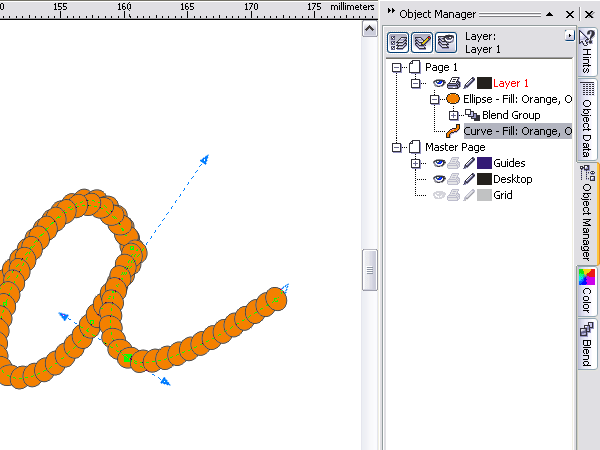Toggle editable pencil of Guides layer

(469, 163)
